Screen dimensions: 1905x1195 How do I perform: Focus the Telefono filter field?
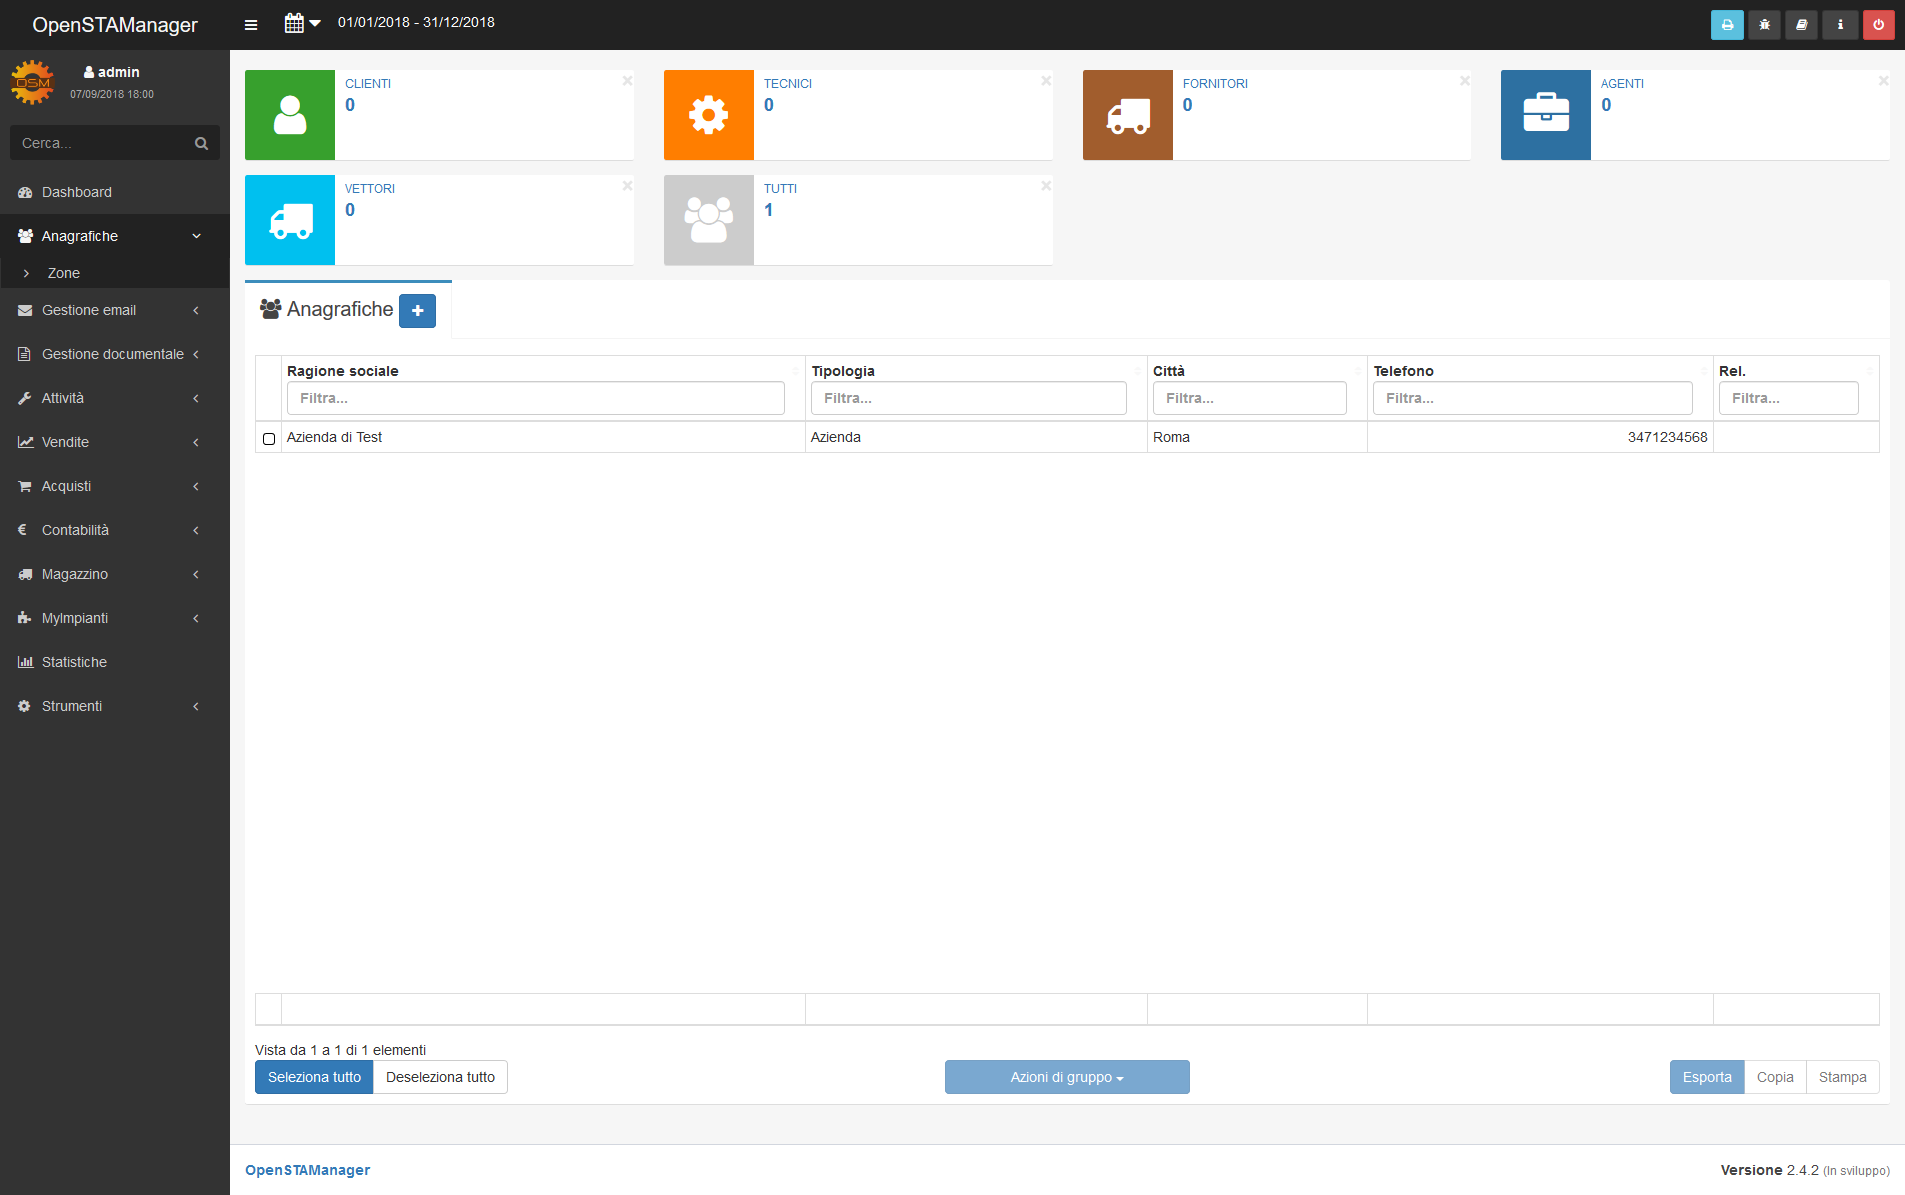click(1533, 398)
